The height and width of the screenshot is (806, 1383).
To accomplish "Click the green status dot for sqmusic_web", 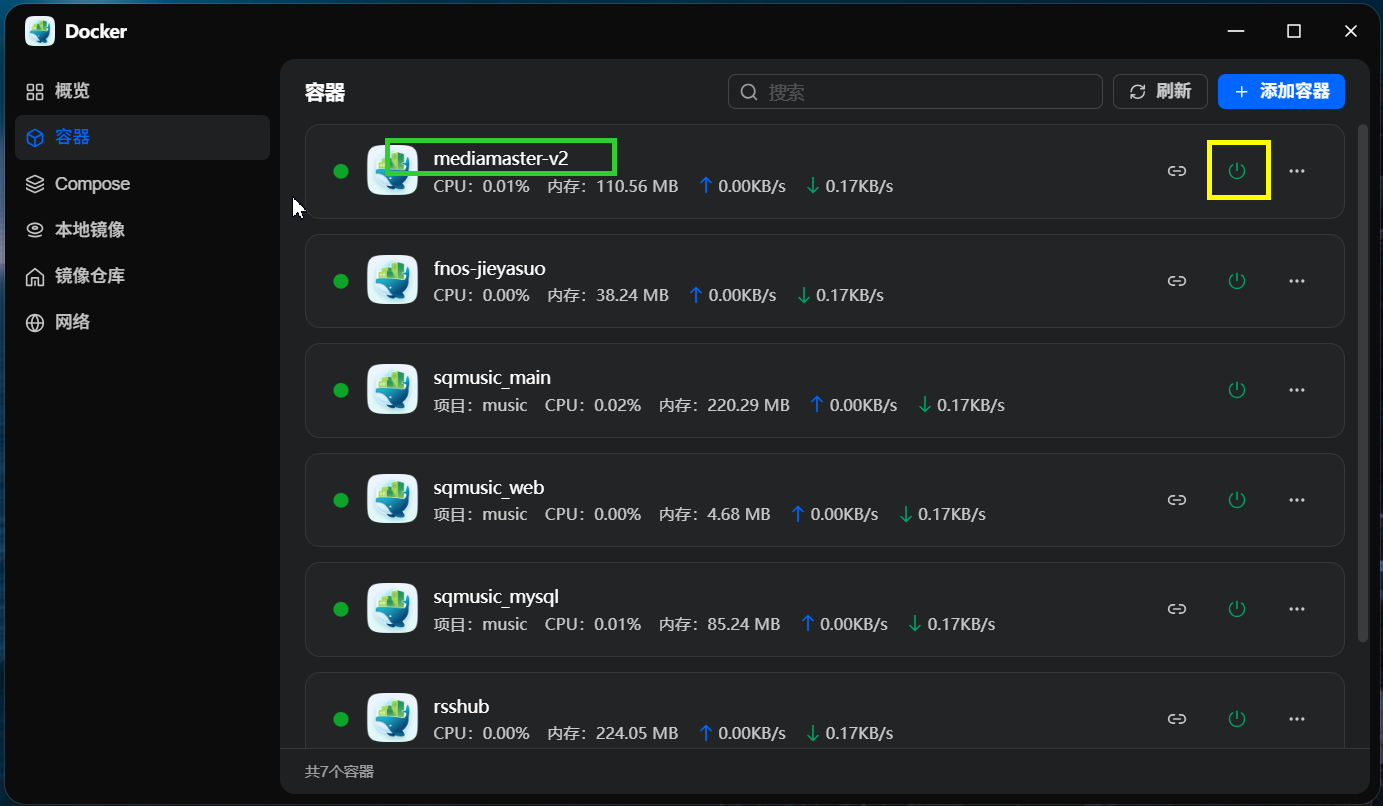I will pyautogui.click(x=341, y=499).
